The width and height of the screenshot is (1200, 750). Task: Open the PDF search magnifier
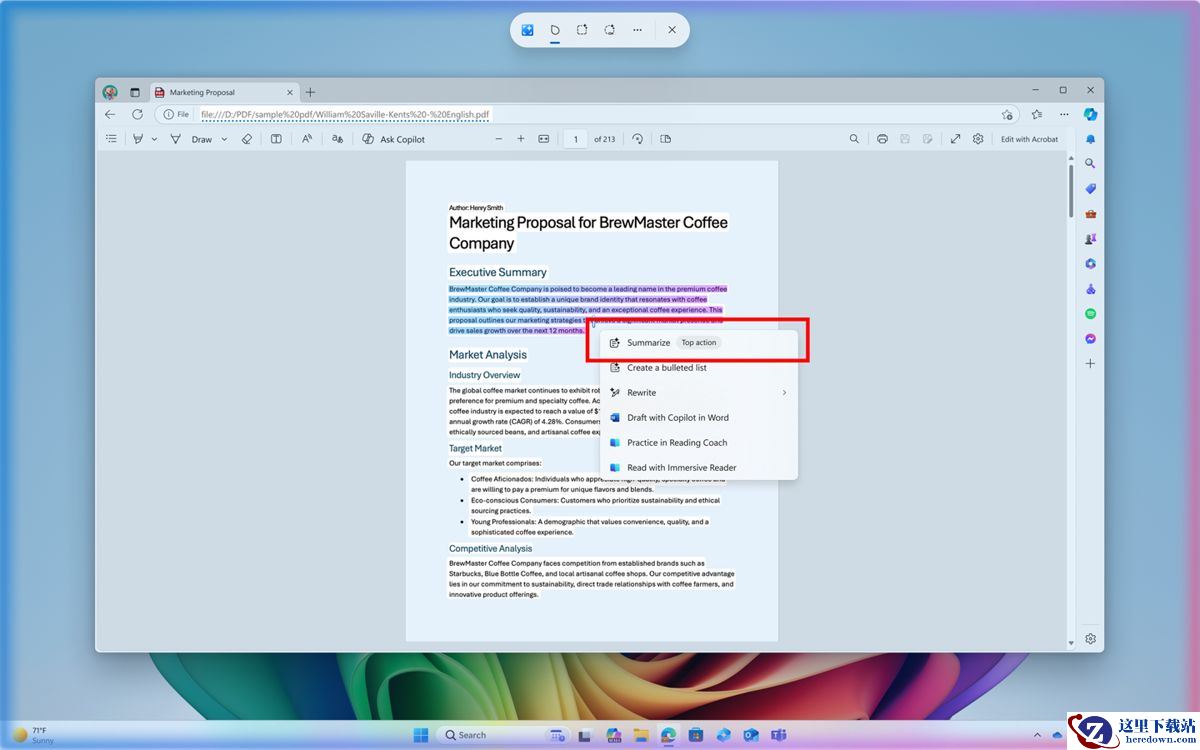click(854, 139)
